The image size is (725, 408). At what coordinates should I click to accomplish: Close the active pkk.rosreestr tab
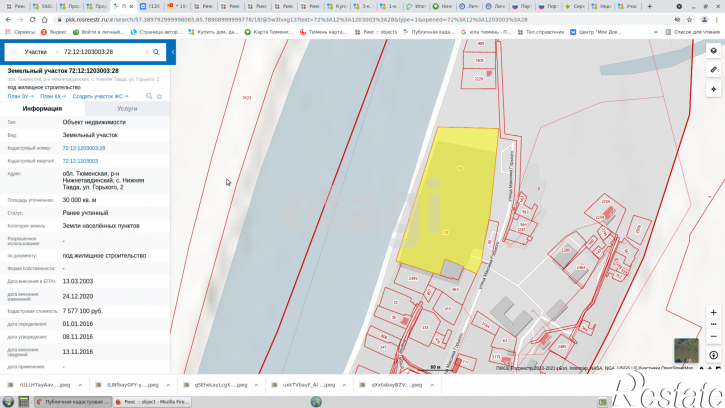point(132,6)
